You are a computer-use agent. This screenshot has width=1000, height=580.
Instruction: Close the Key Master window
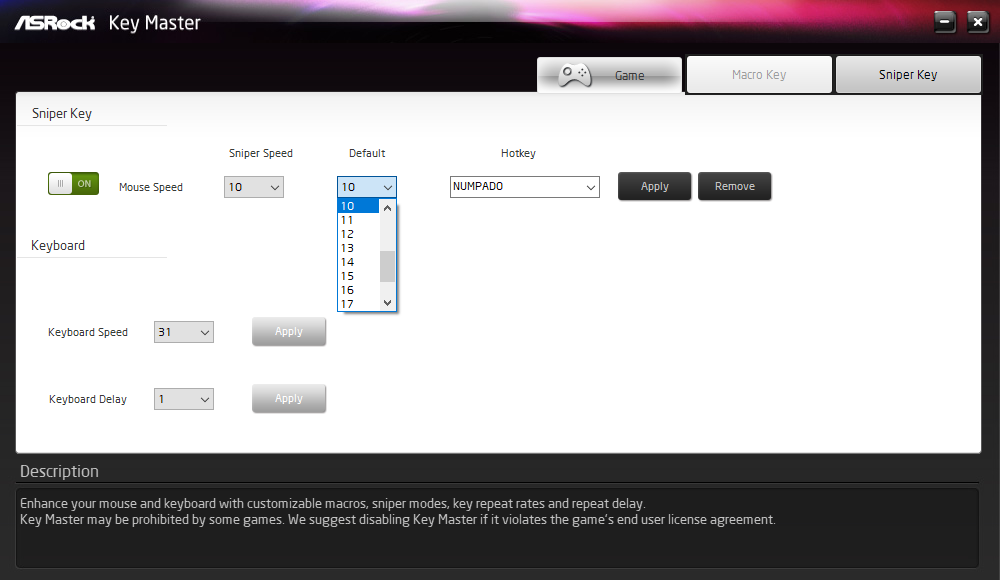point(977,22)
